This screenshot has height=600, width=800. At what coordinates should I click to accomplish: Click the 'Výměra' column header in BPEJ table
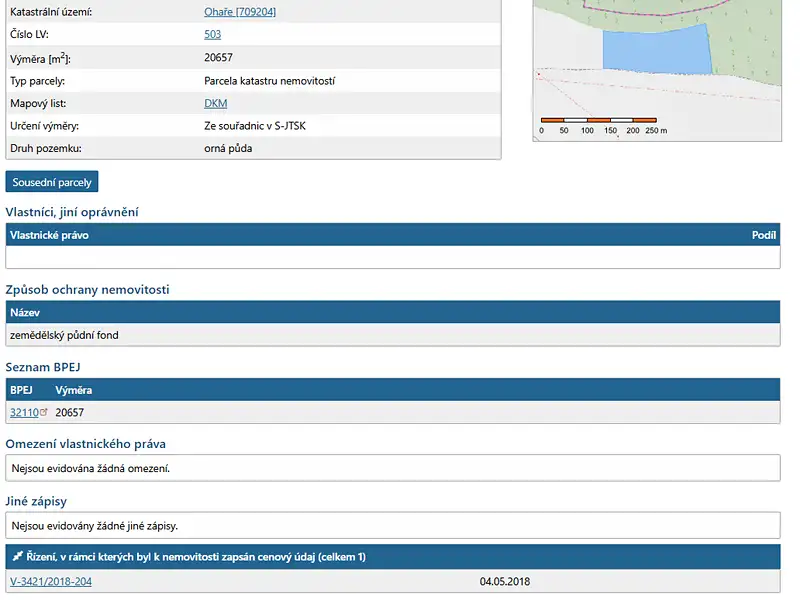tap(73, 390)
